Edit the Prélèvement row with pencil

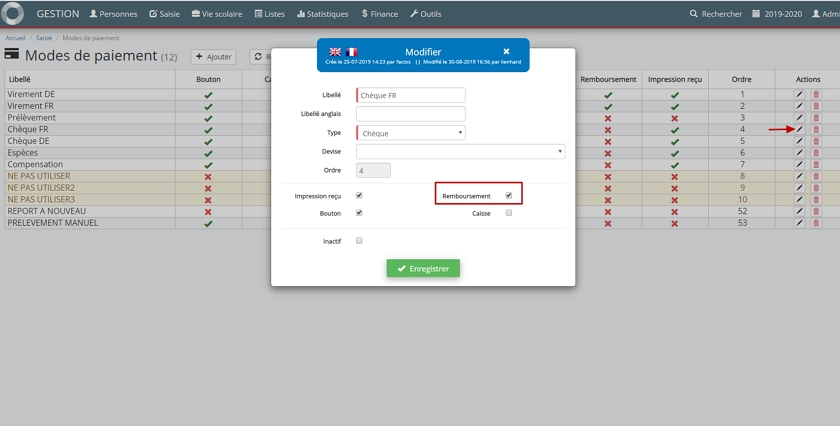(x=799, y=118)
